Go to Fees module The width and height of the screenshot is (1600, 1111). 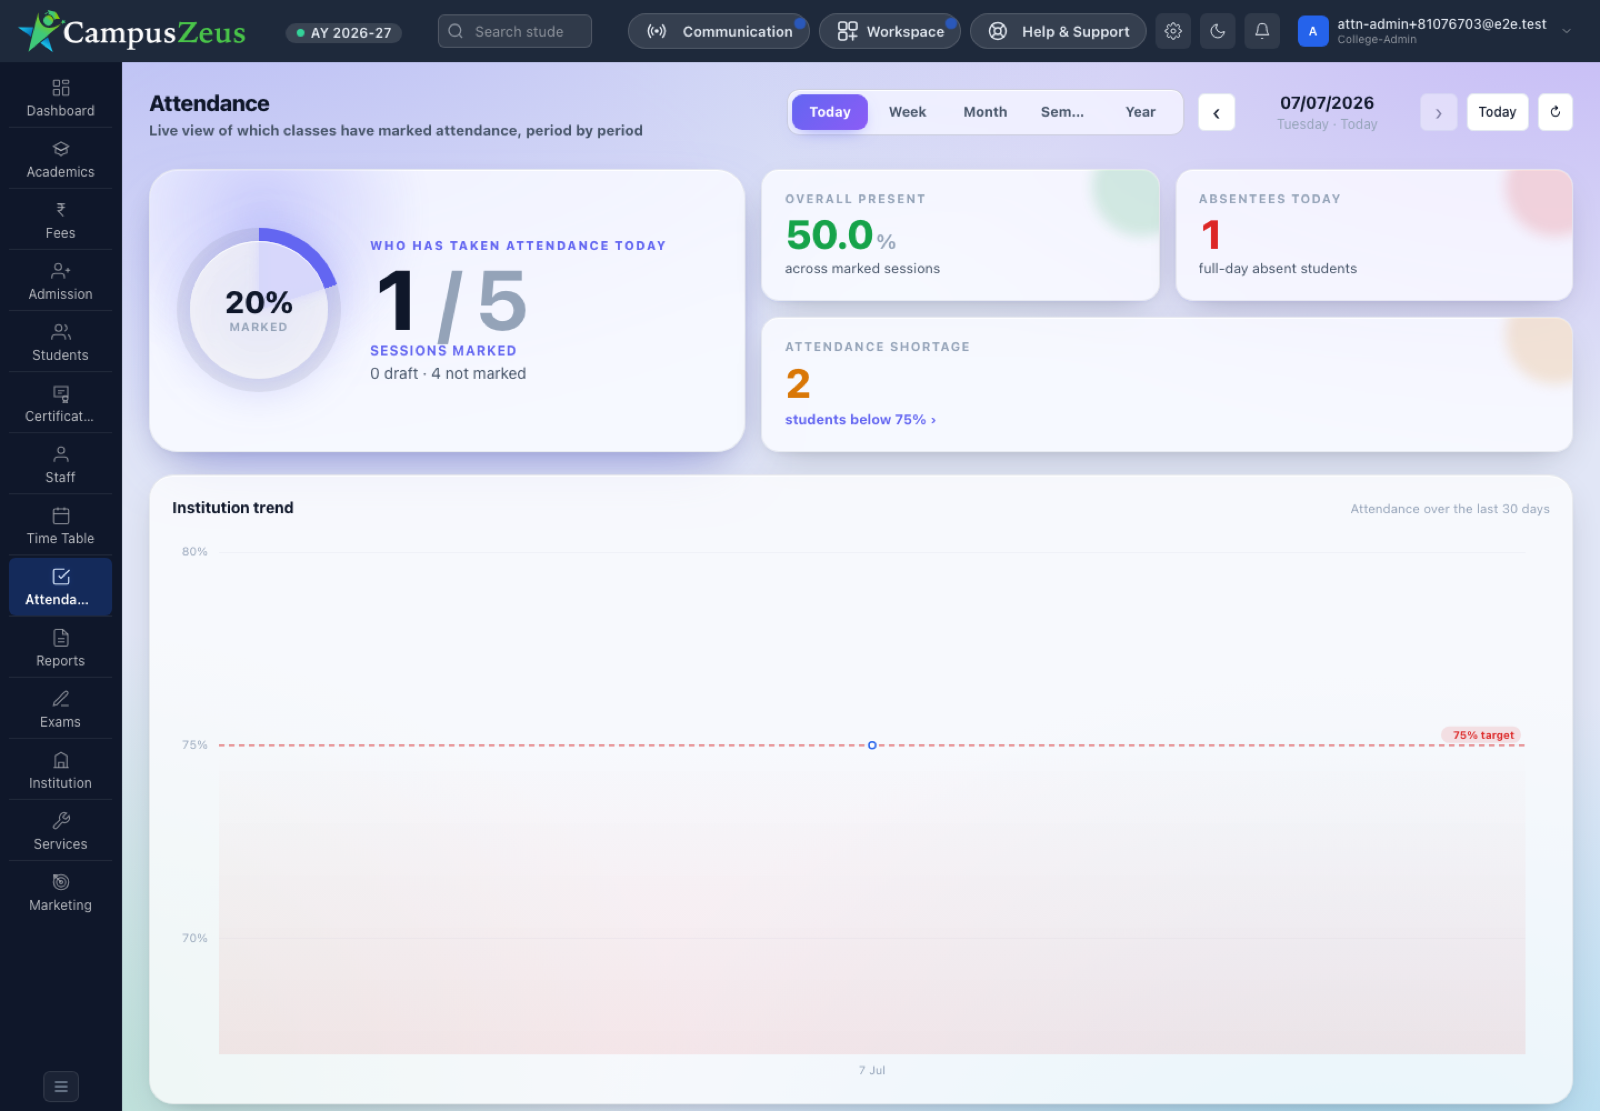coord(60,220)
